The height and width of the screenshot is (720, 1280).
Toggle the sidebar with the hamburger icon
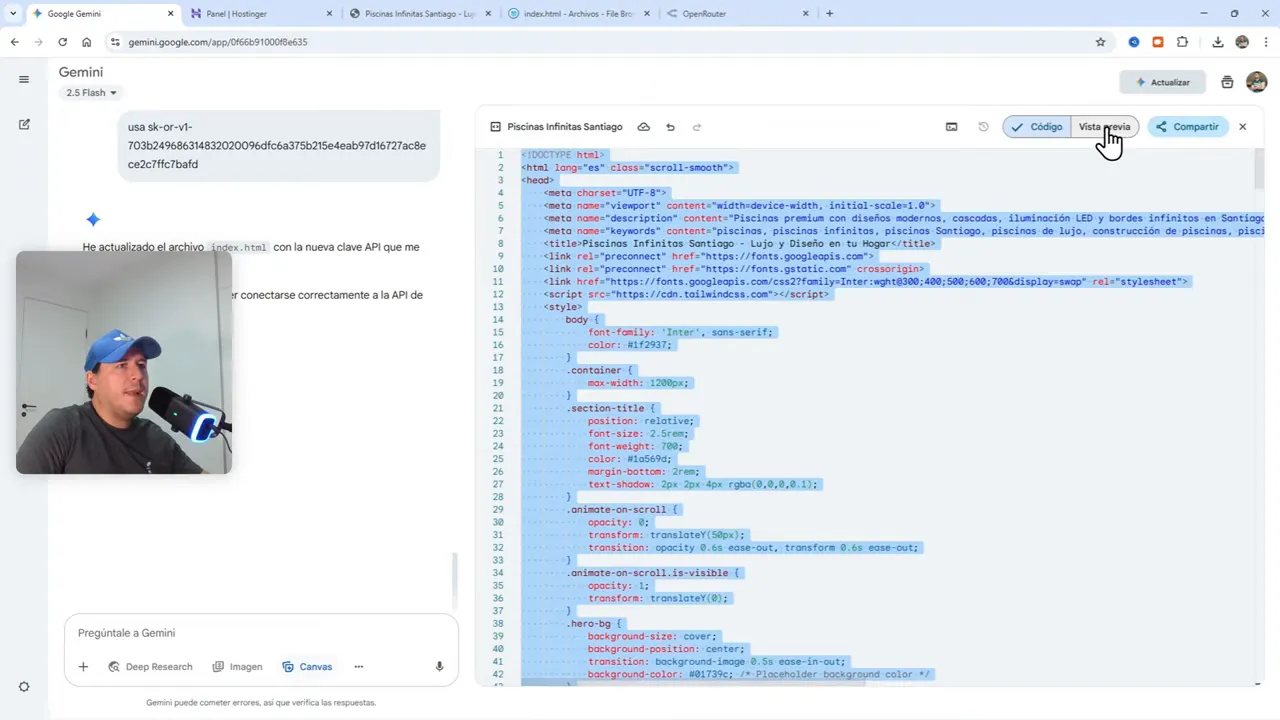(24, 79)
